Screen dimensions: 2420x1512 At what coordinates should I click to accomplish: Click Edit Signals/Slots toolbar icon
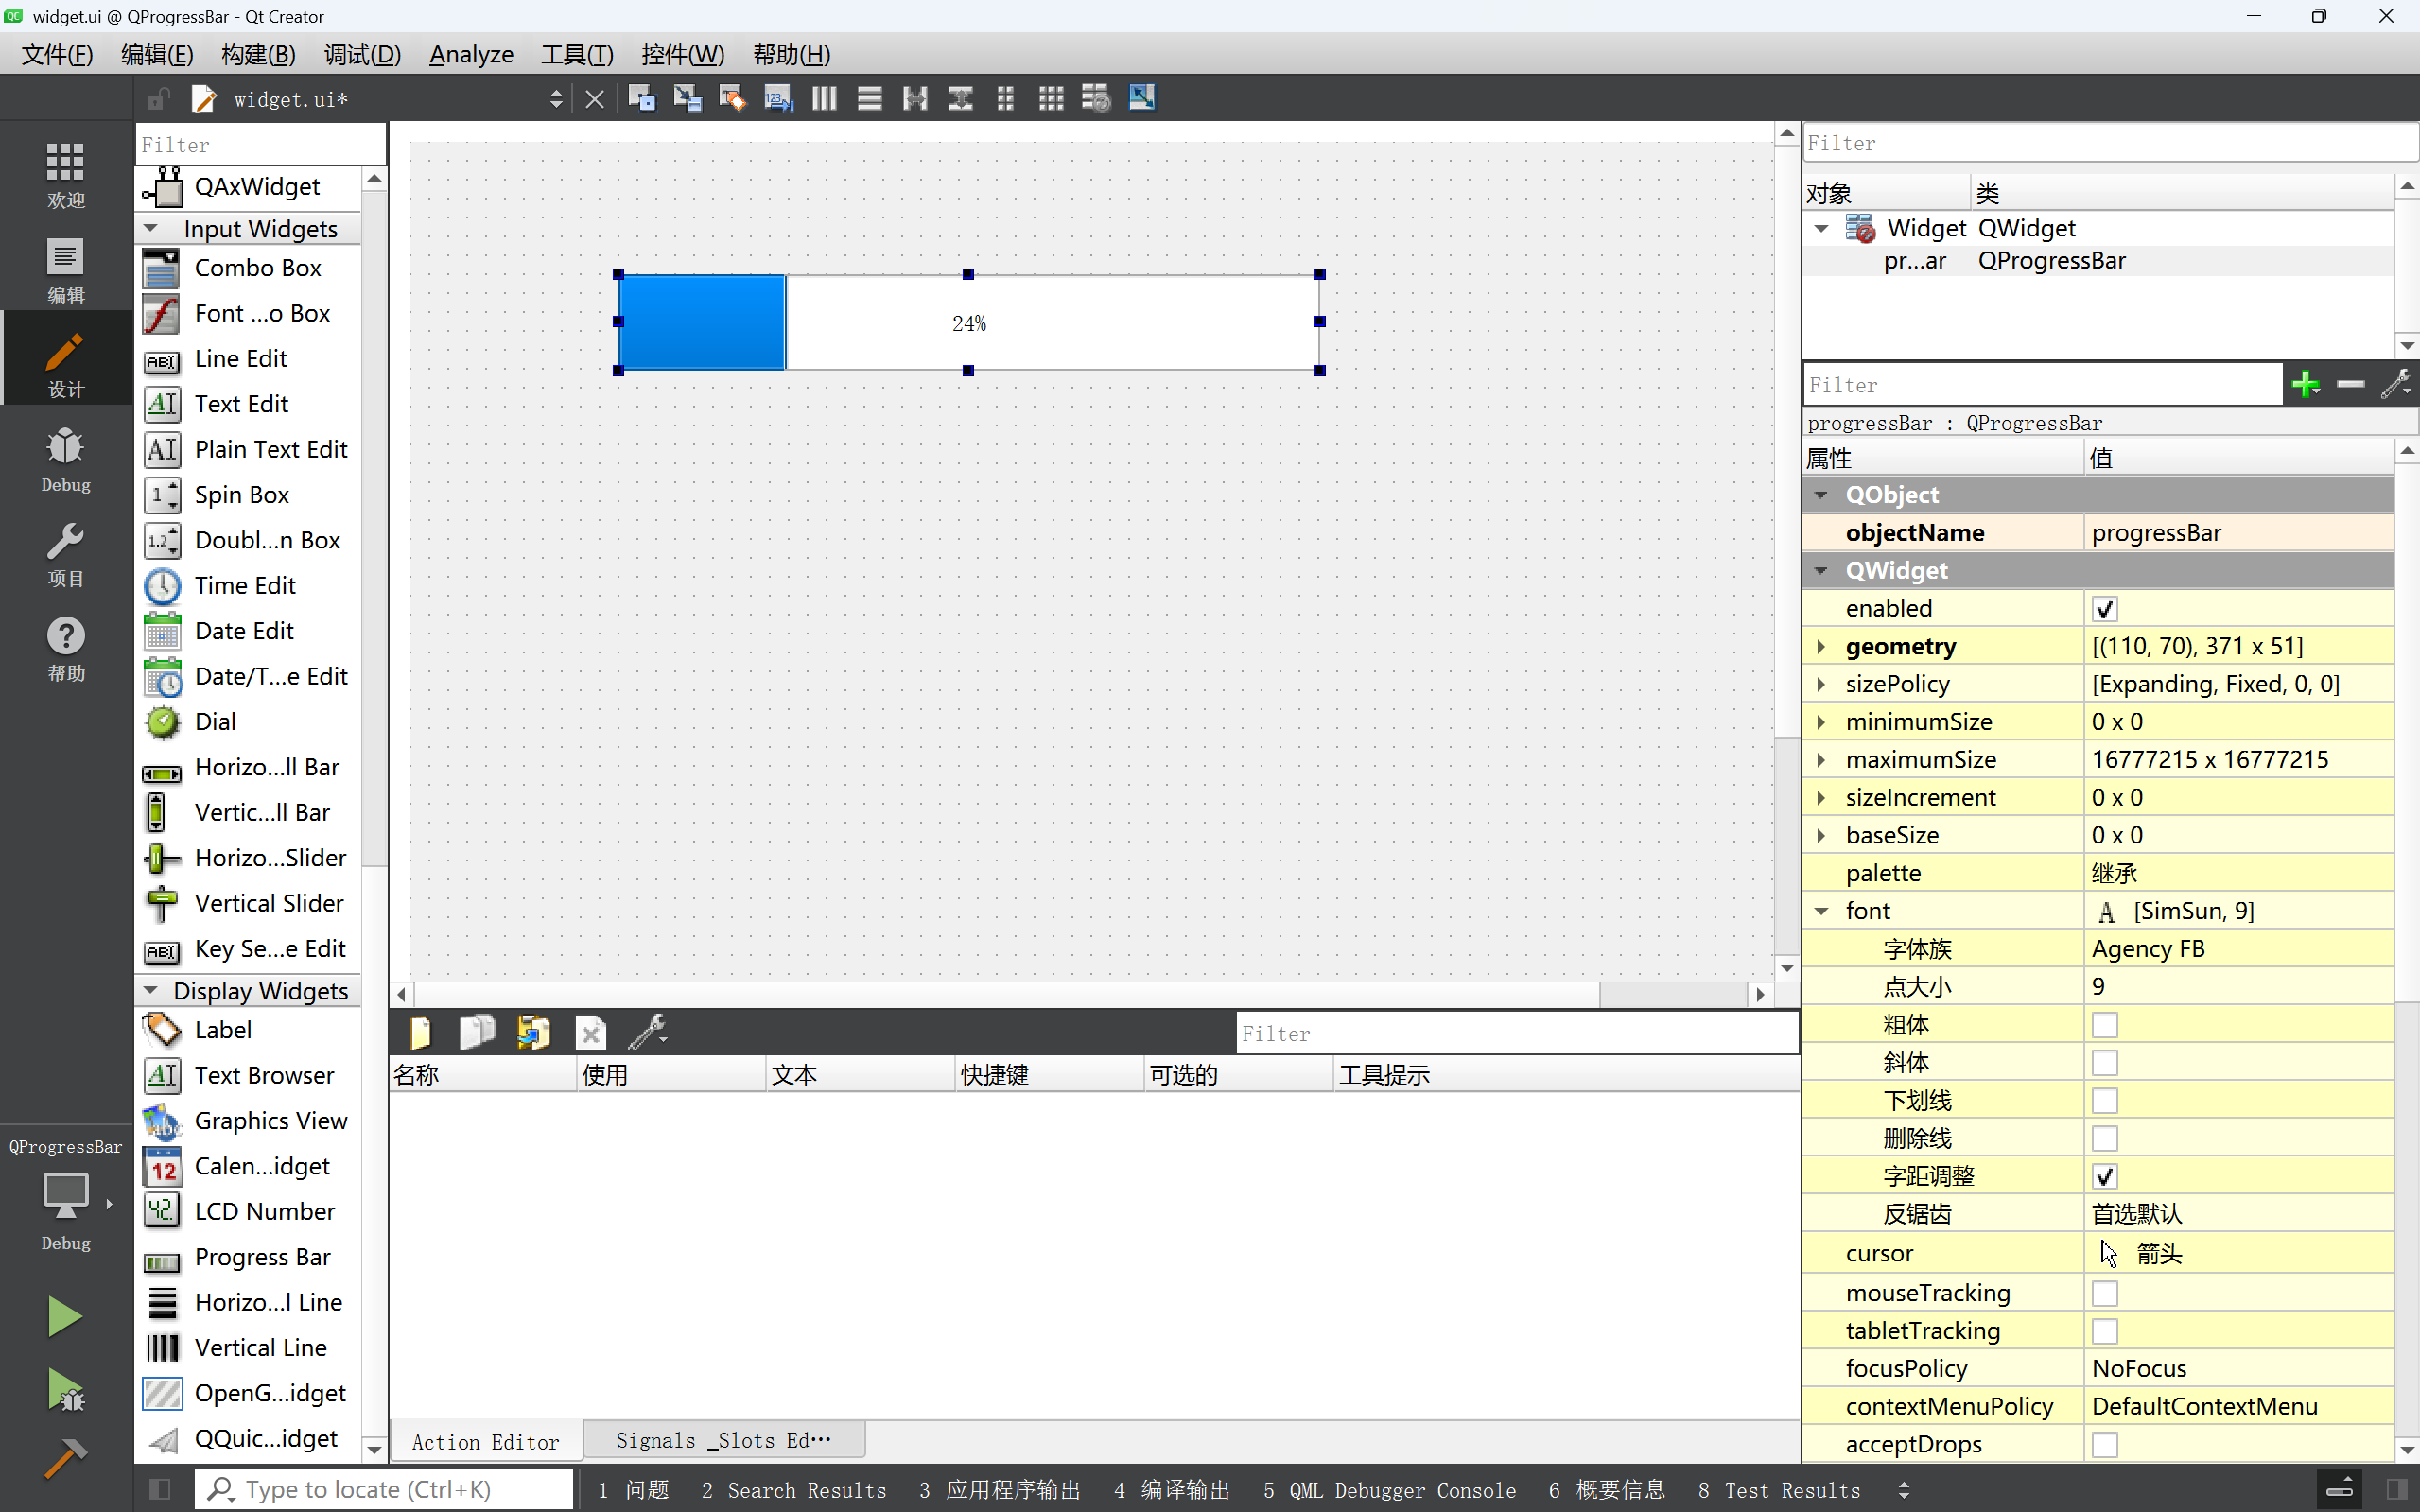point(687,98)
